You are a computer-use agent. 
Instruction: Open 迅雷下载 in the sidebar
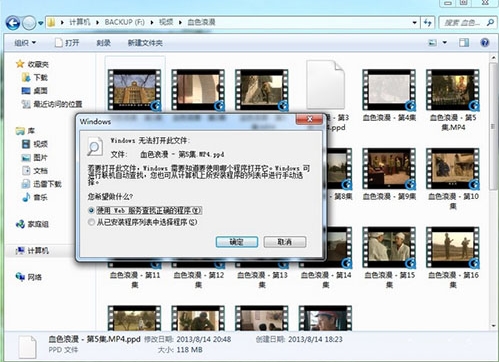41,184
